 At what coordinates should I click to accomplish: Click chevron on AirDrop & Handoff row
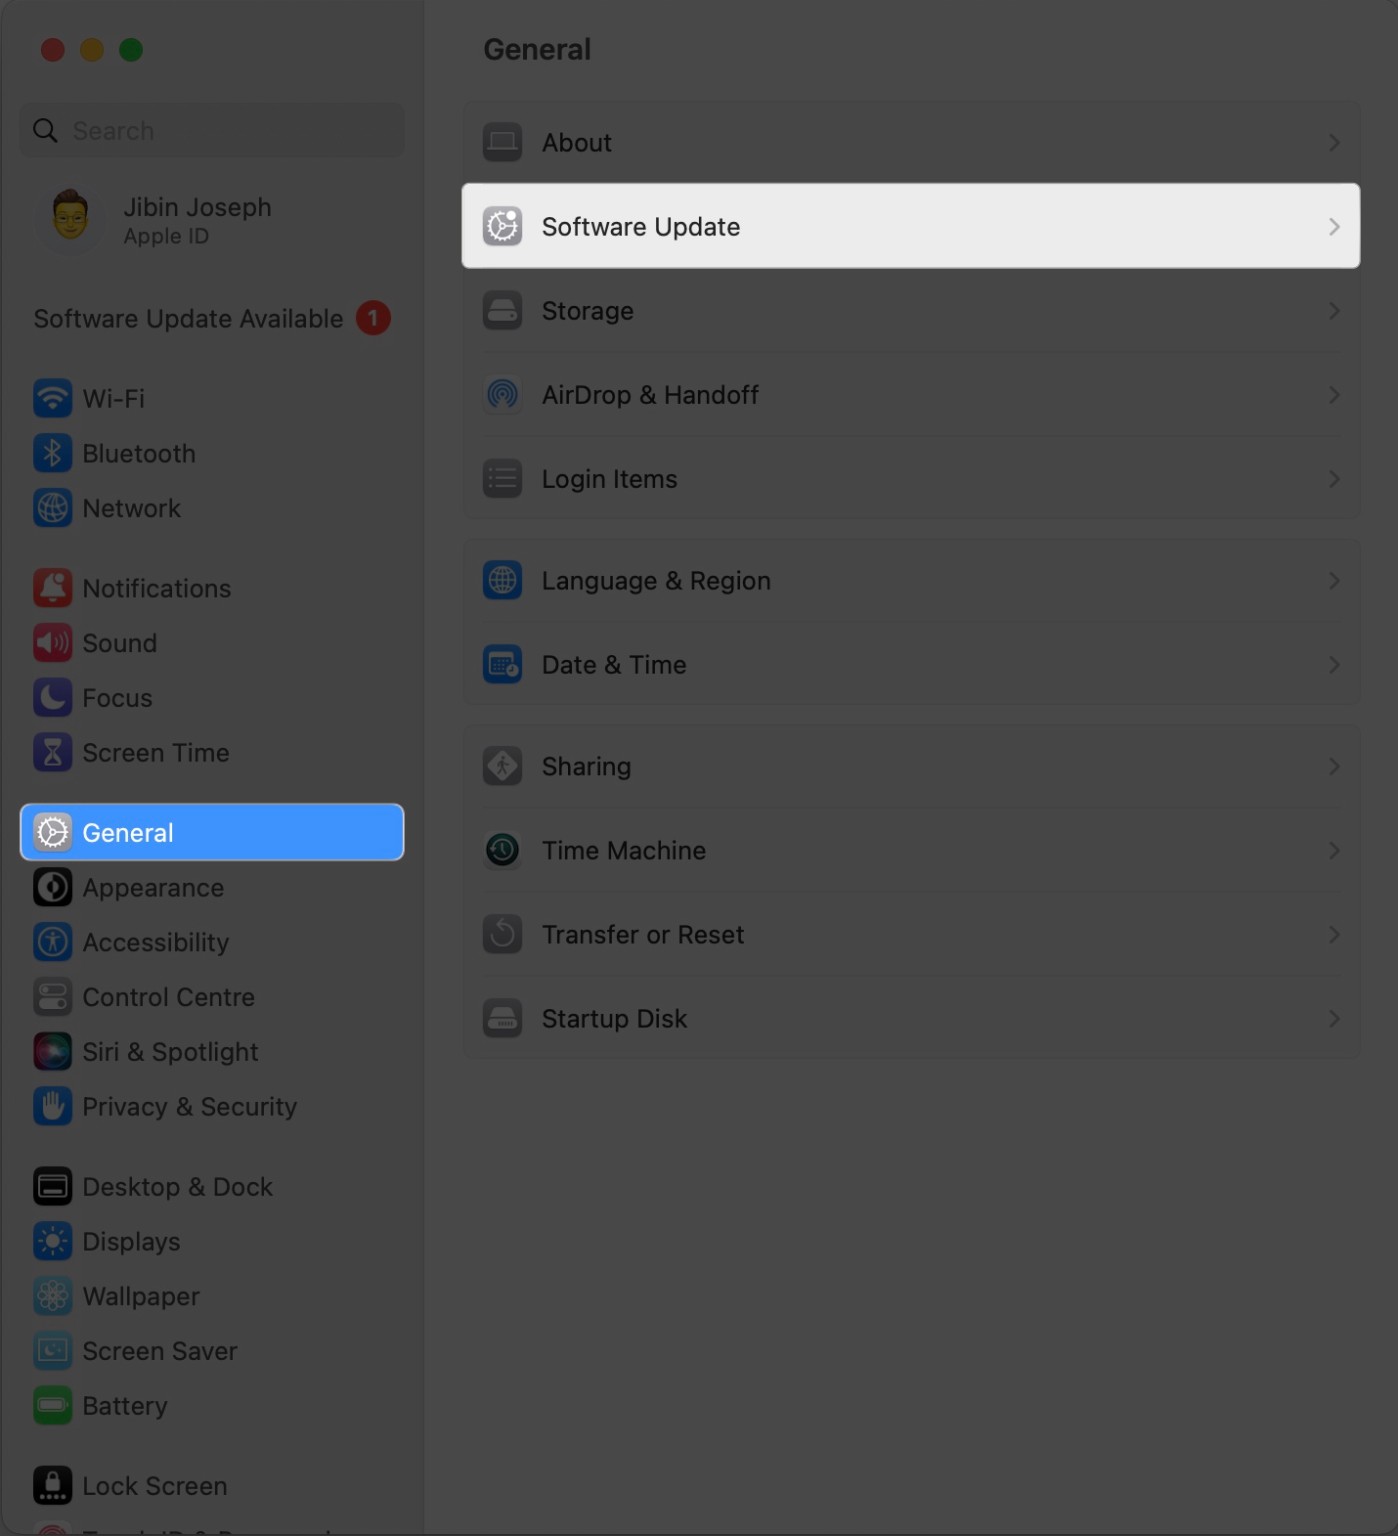[x=1334, y=395]
